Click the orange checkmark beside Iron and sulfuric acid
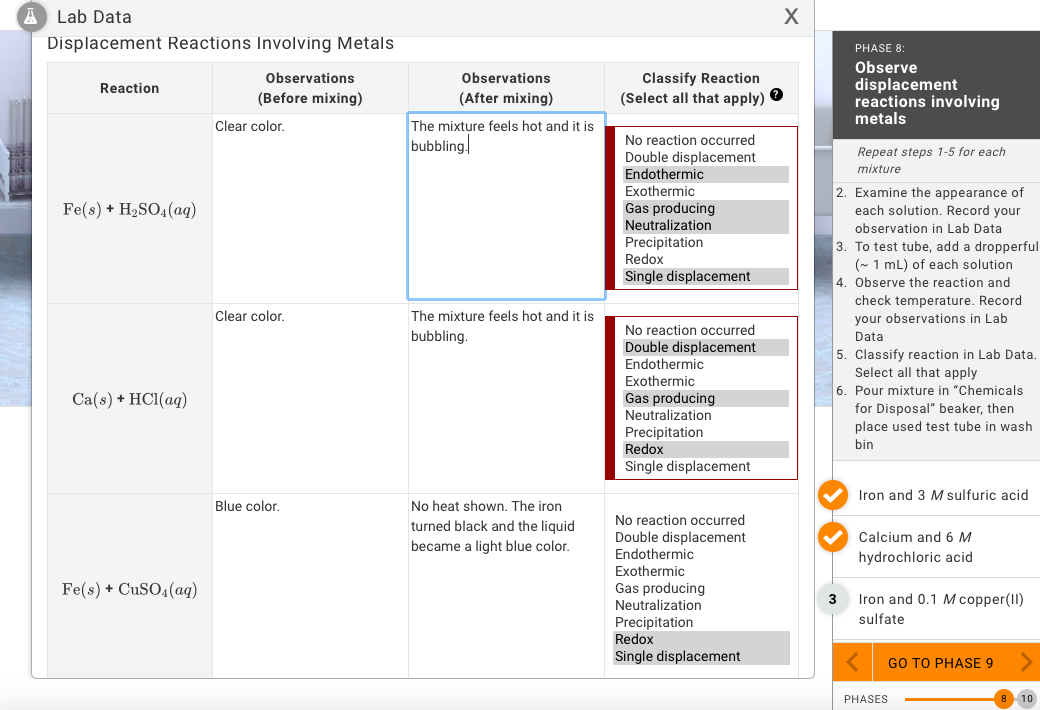This screenshot has width=1040, height=710. coord(832,494)
